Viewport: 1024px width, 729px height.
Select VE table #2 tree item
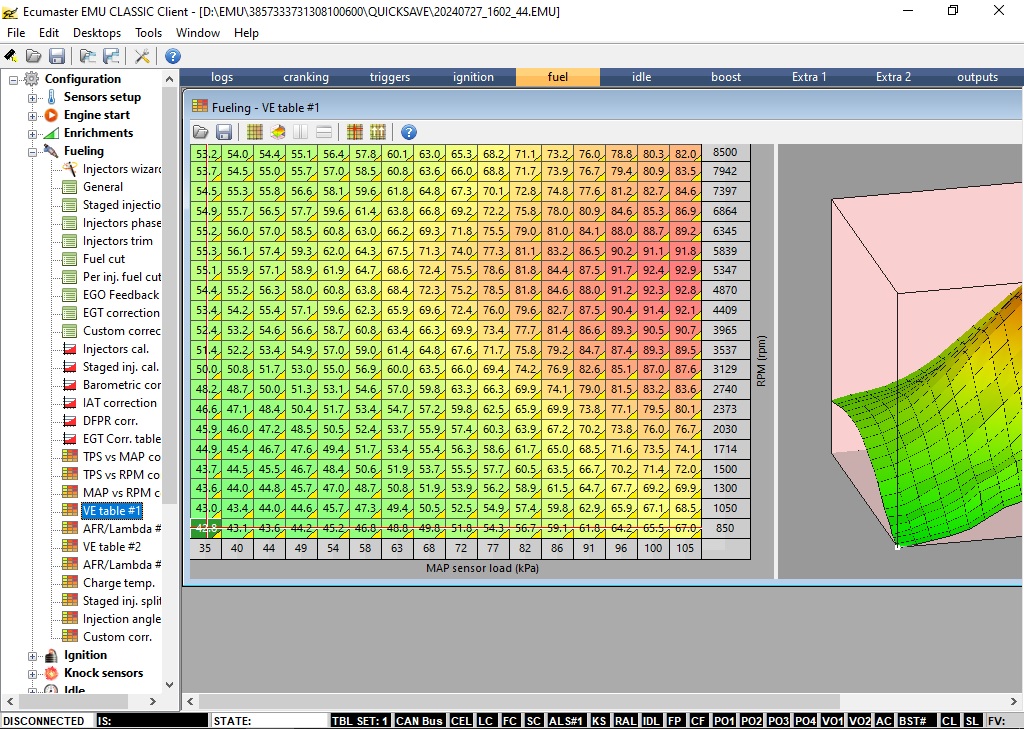point(112,547)
